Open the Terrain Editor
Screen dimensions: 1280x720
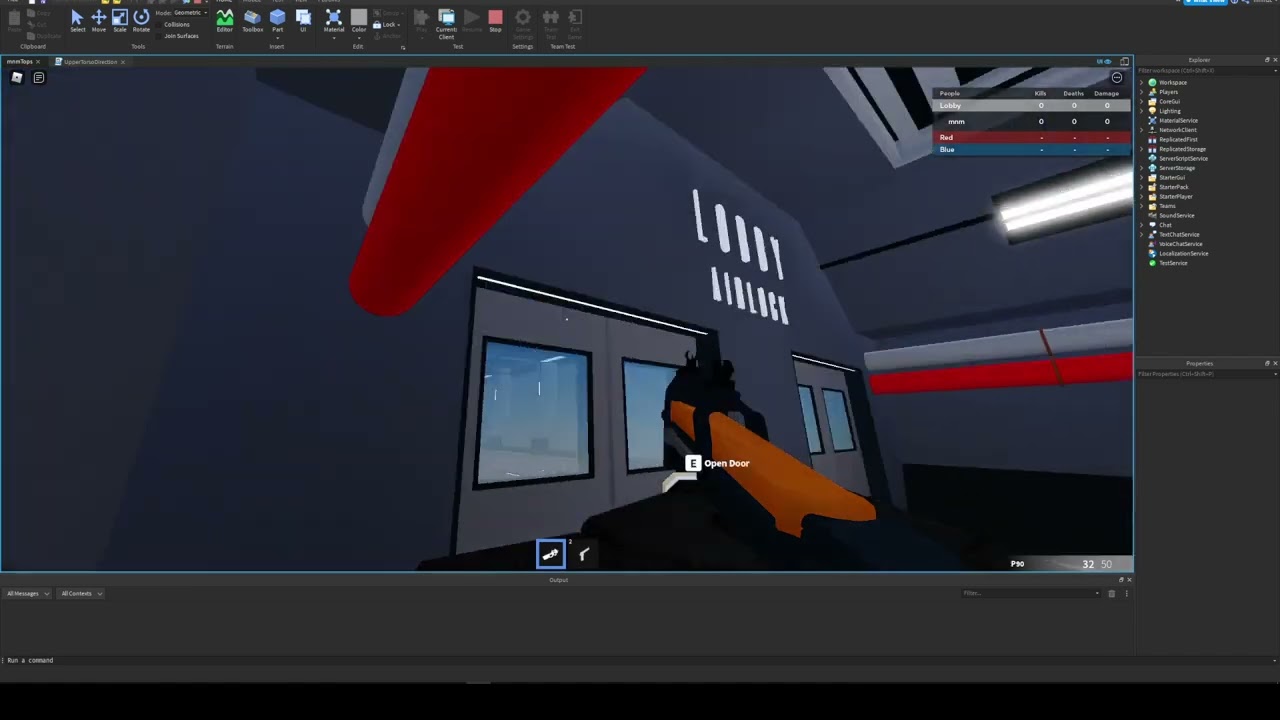pos(225,20)
